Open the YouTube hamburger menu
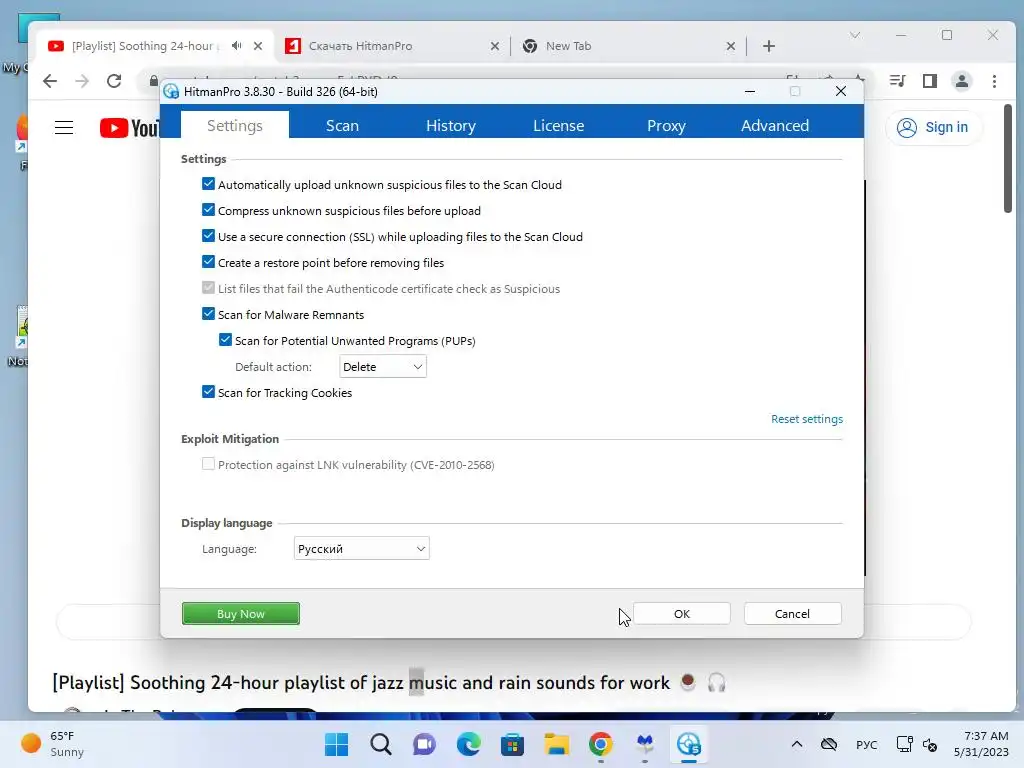 (64, 127)
